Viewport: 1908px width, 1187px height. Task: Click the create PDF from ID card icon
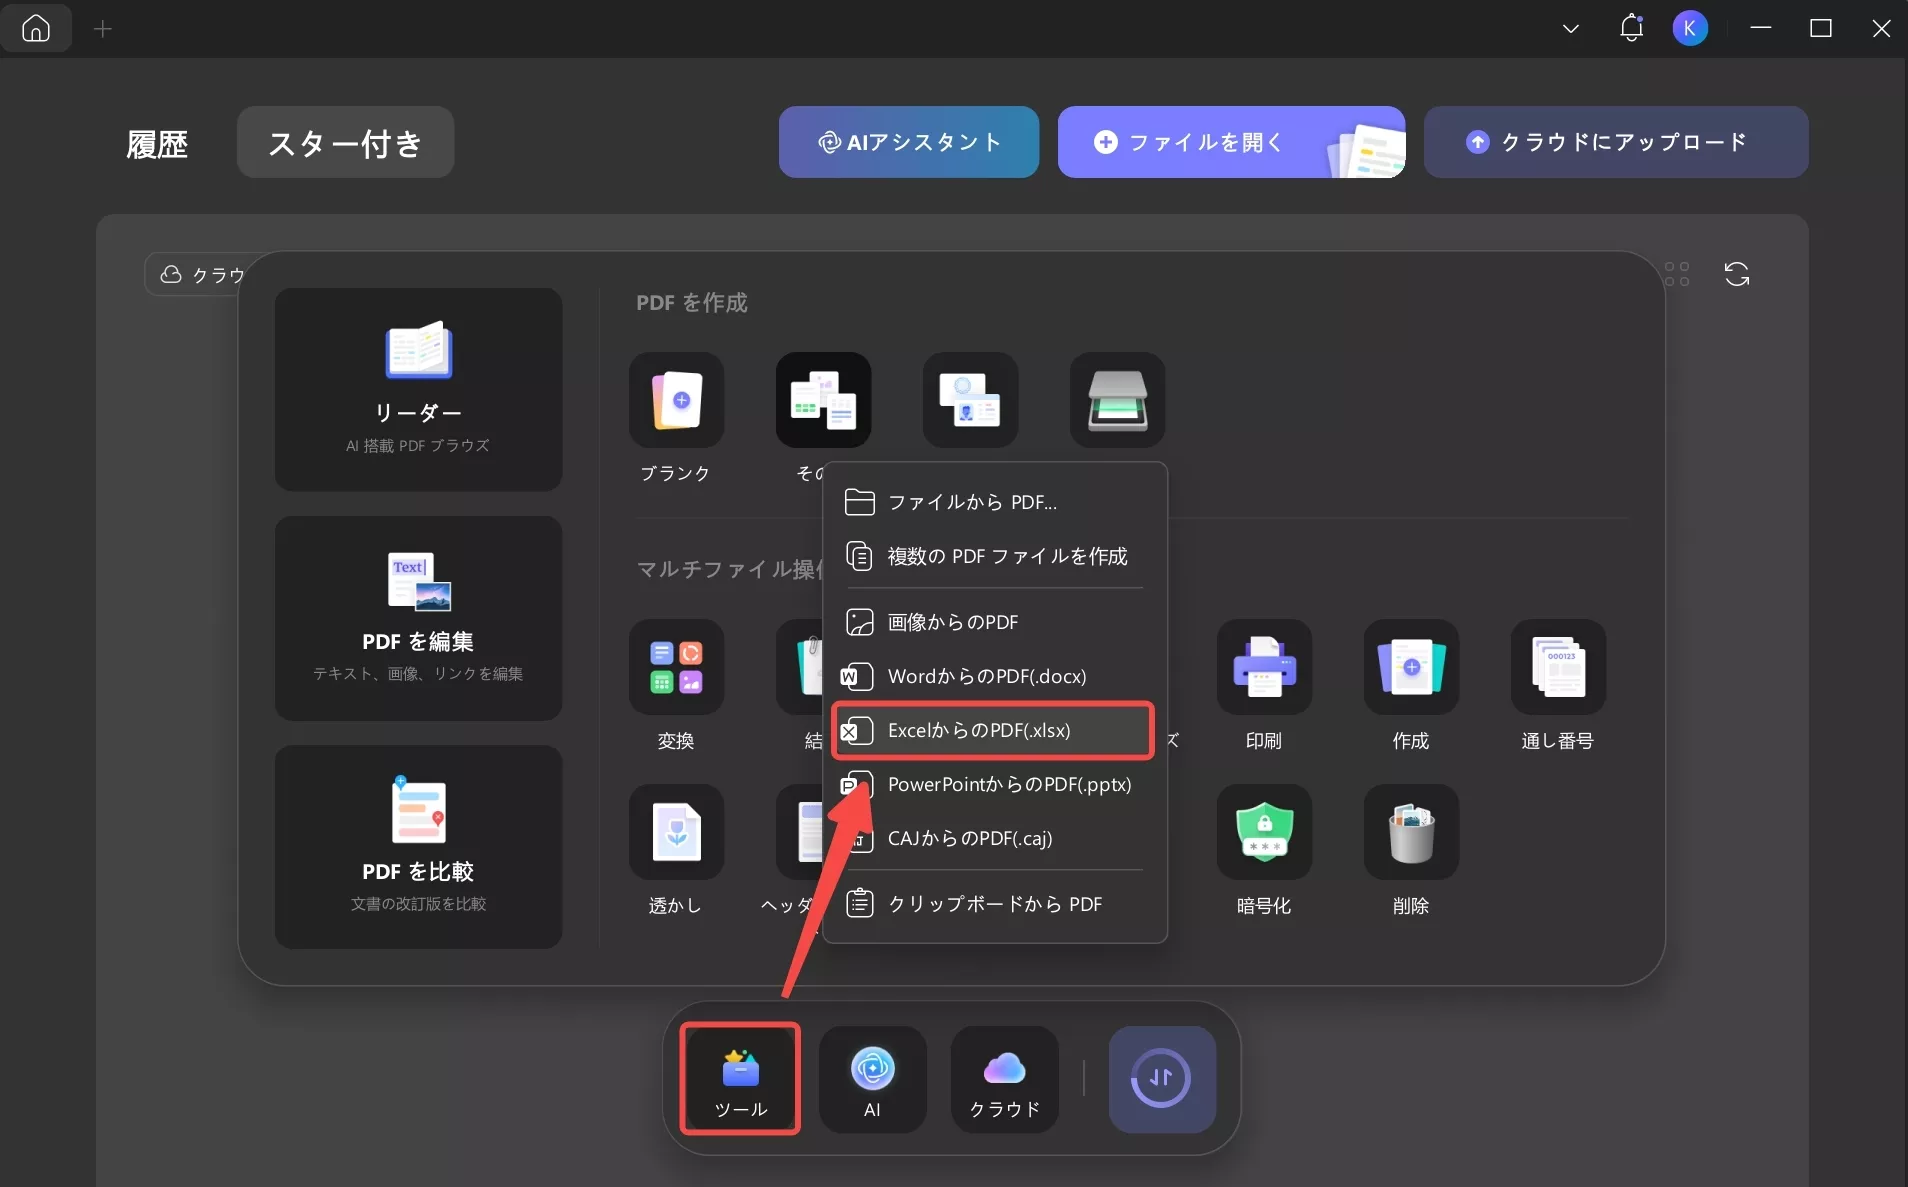[x=970, y=400]
